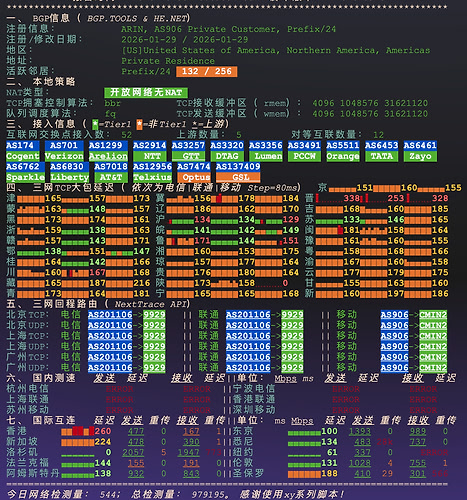Select the NTT label
The height and width of the screenshot is (500, 467).
149,156
